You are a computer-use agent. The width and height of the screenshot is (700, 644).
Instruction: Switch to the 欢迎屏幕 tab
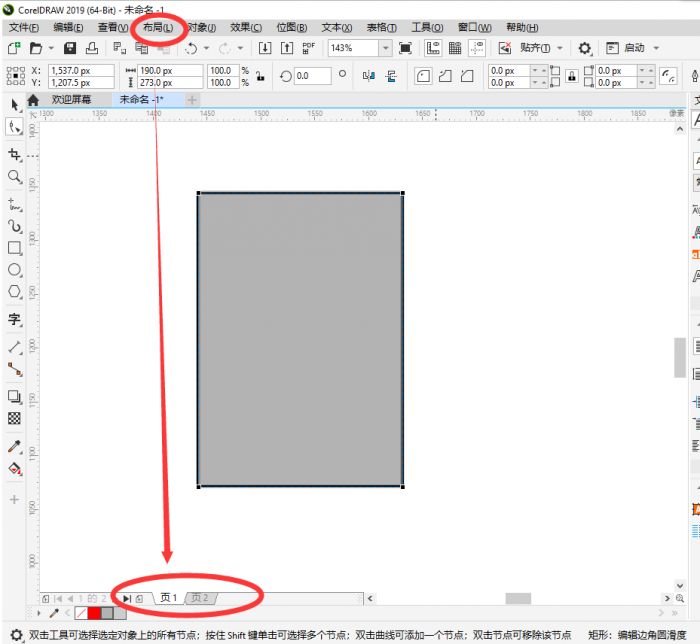pos(71,99)
